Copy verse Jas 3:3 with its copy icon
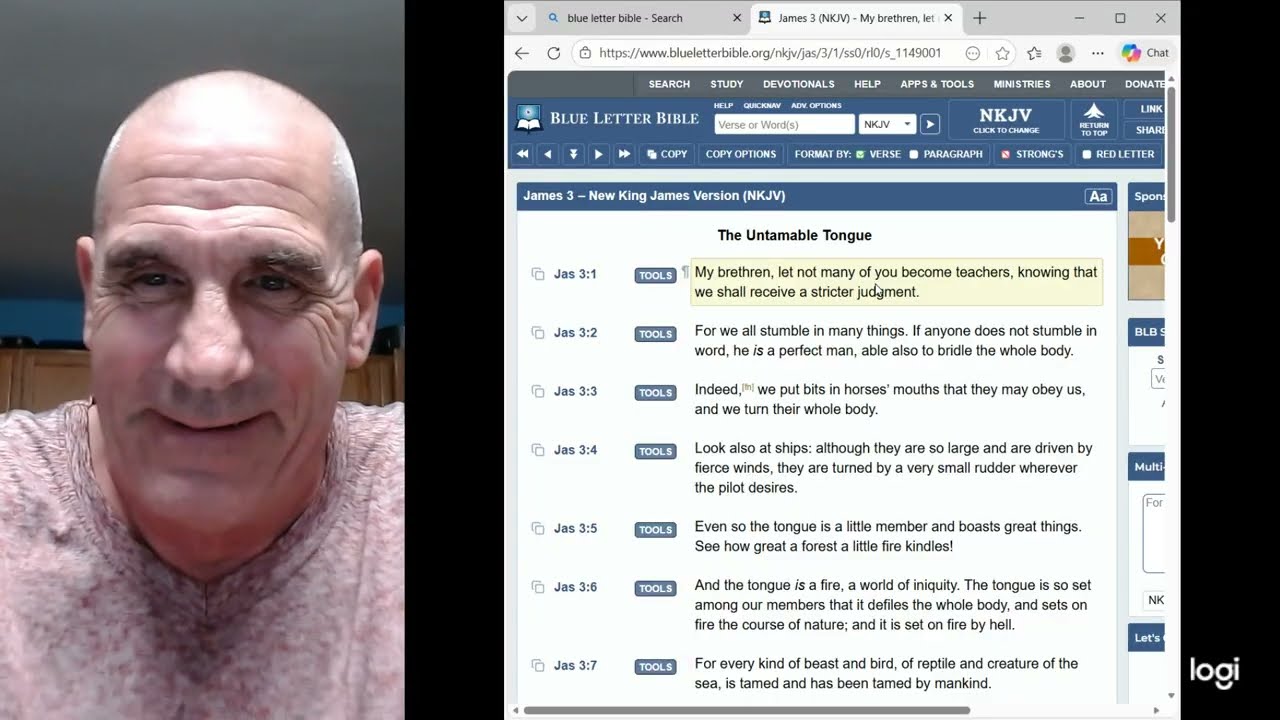Screen dimensions: 1280x720 (x=538, y=392)
